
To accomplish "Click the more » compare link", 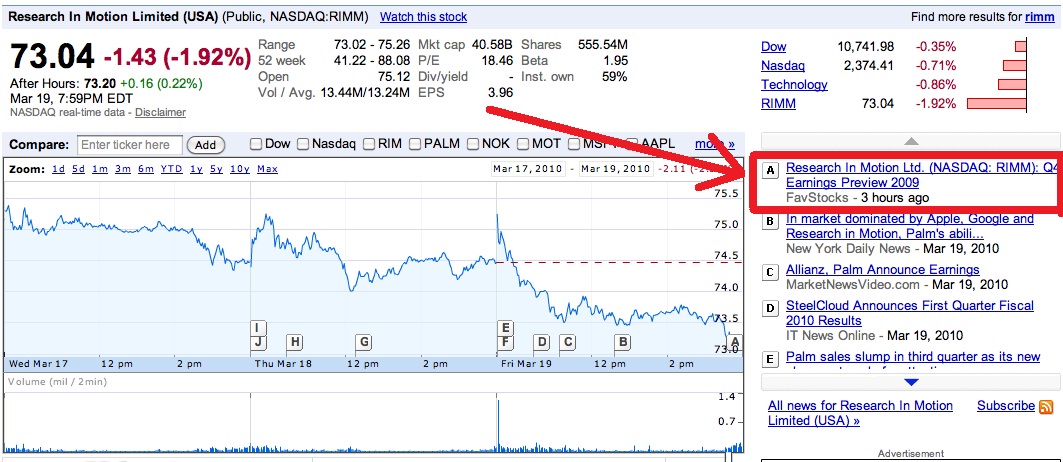I will click(715, 144).
